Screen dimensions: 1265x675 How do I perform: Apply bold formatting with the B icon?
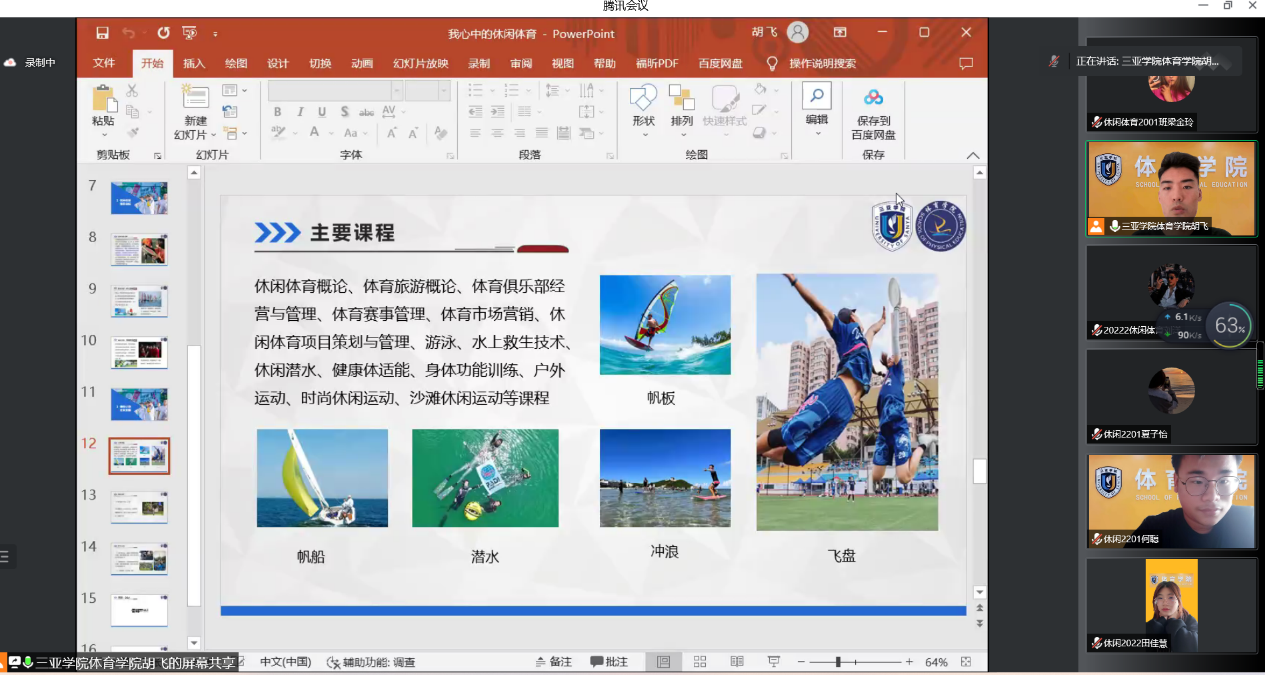click(x=278, y=112)
